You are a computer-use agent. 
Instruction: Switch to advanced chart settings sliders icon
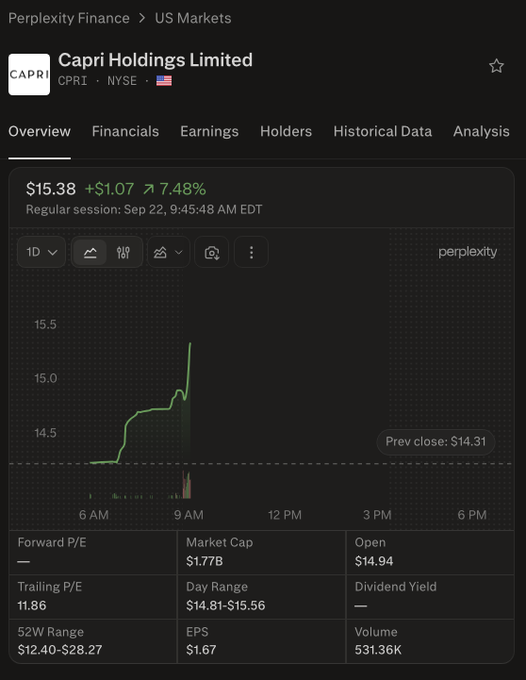(x=123, y=252)
